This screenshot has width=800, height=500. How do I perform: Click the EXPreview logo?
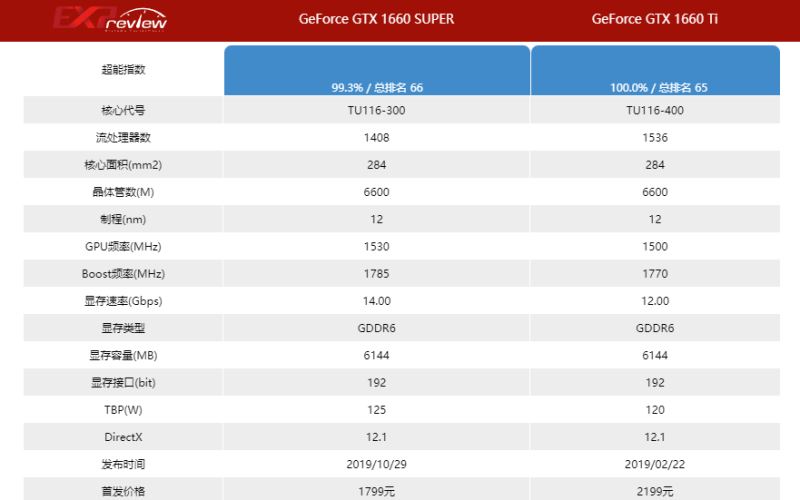click(110, 19)
